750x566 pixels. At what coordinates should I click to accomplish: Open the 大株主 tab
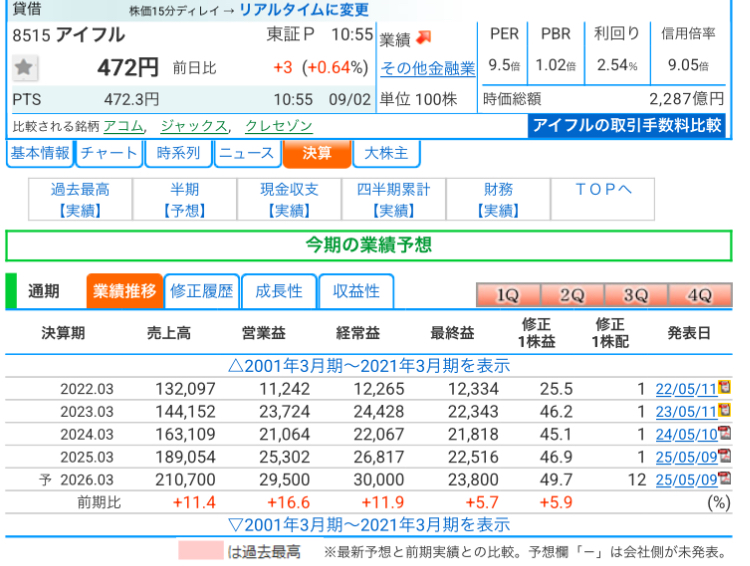coord(386,153)
